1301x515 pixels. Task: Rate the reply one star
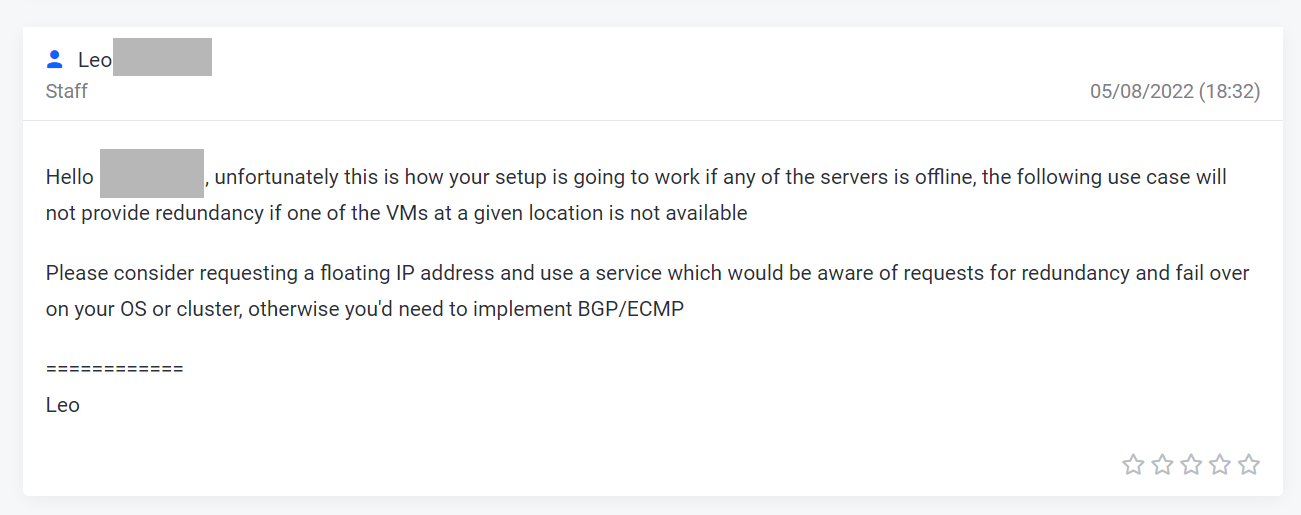(1132, 464)
